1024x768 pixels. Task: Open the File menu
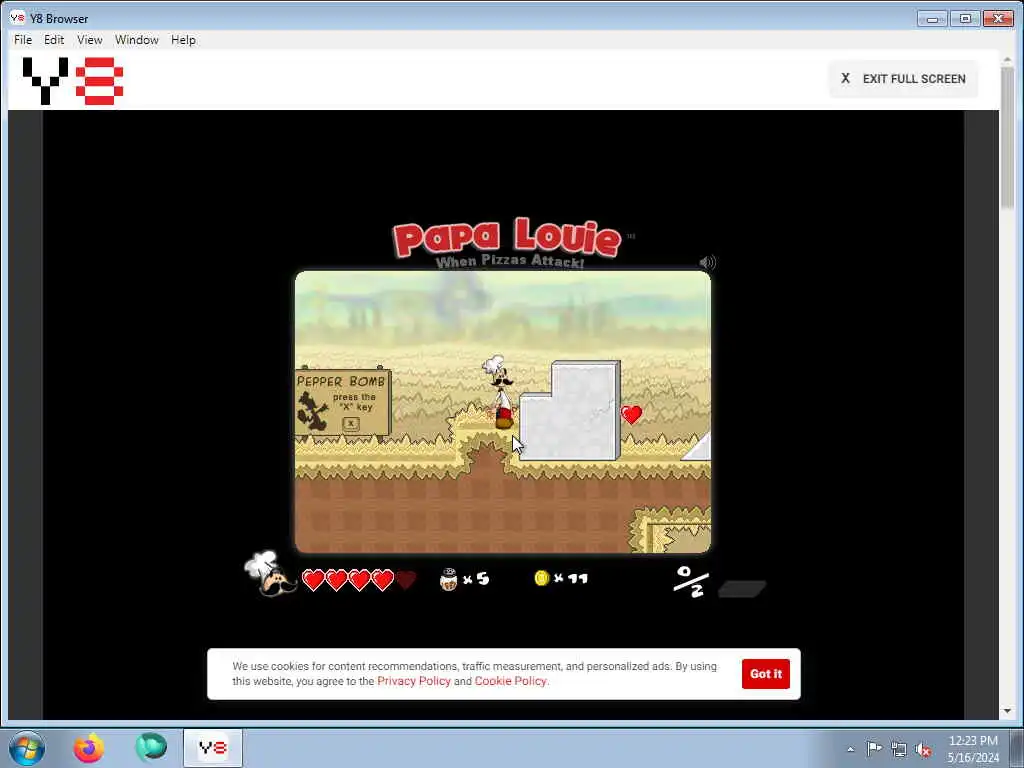click(23, 40)
